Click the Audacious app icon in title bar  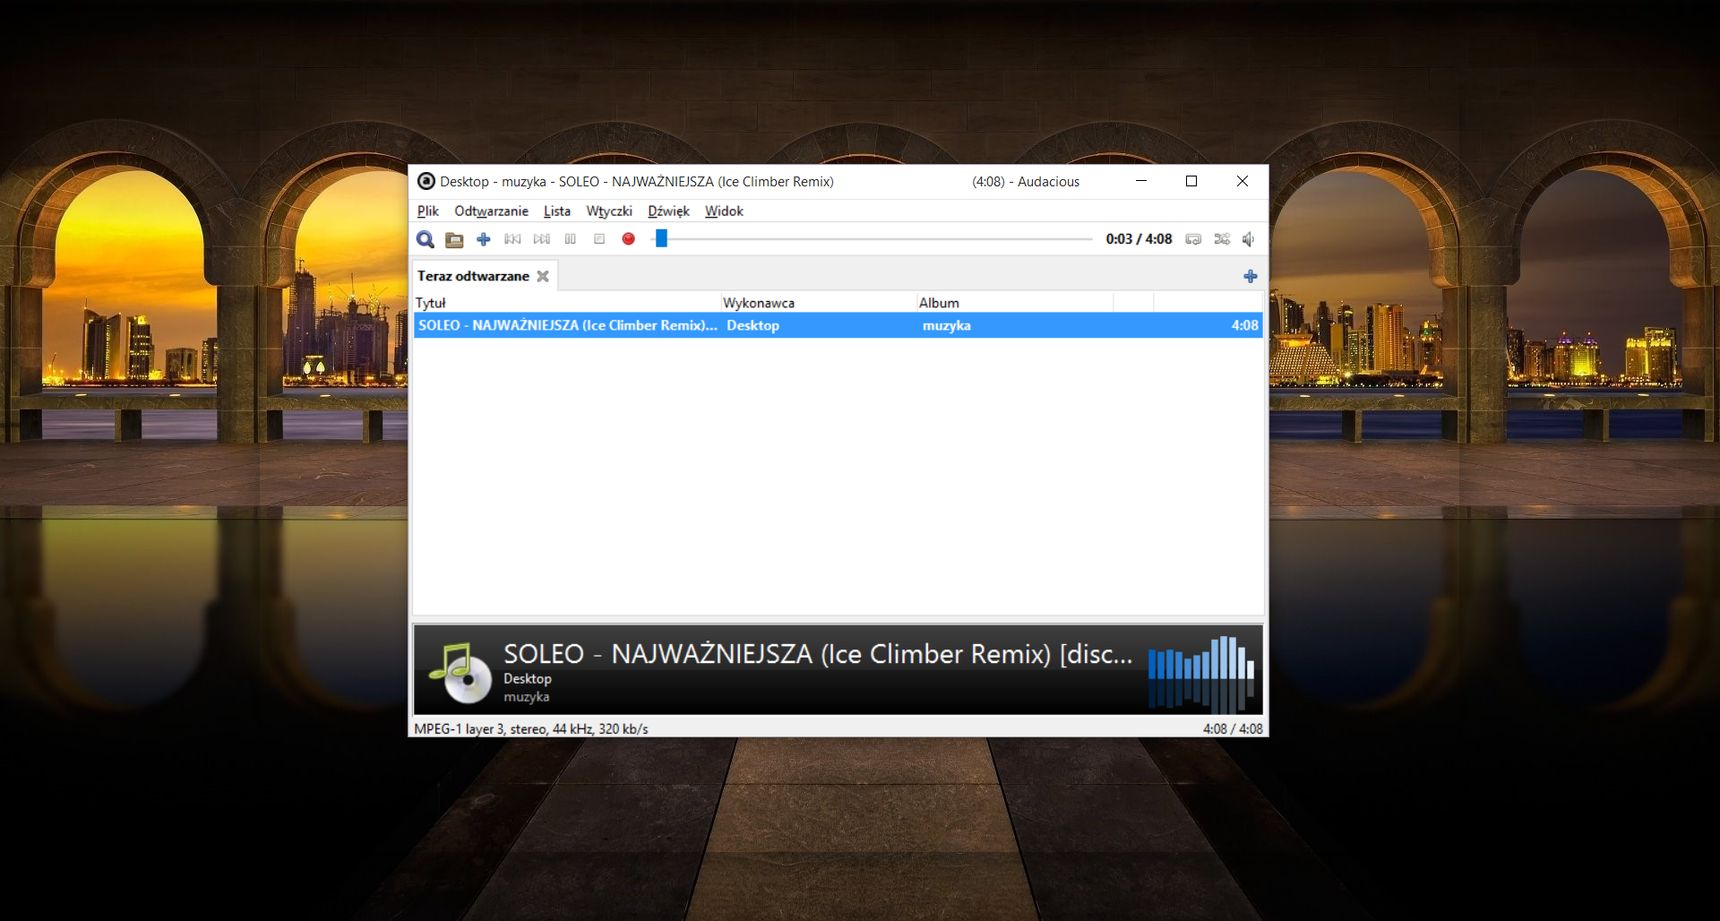pos(426,181)
